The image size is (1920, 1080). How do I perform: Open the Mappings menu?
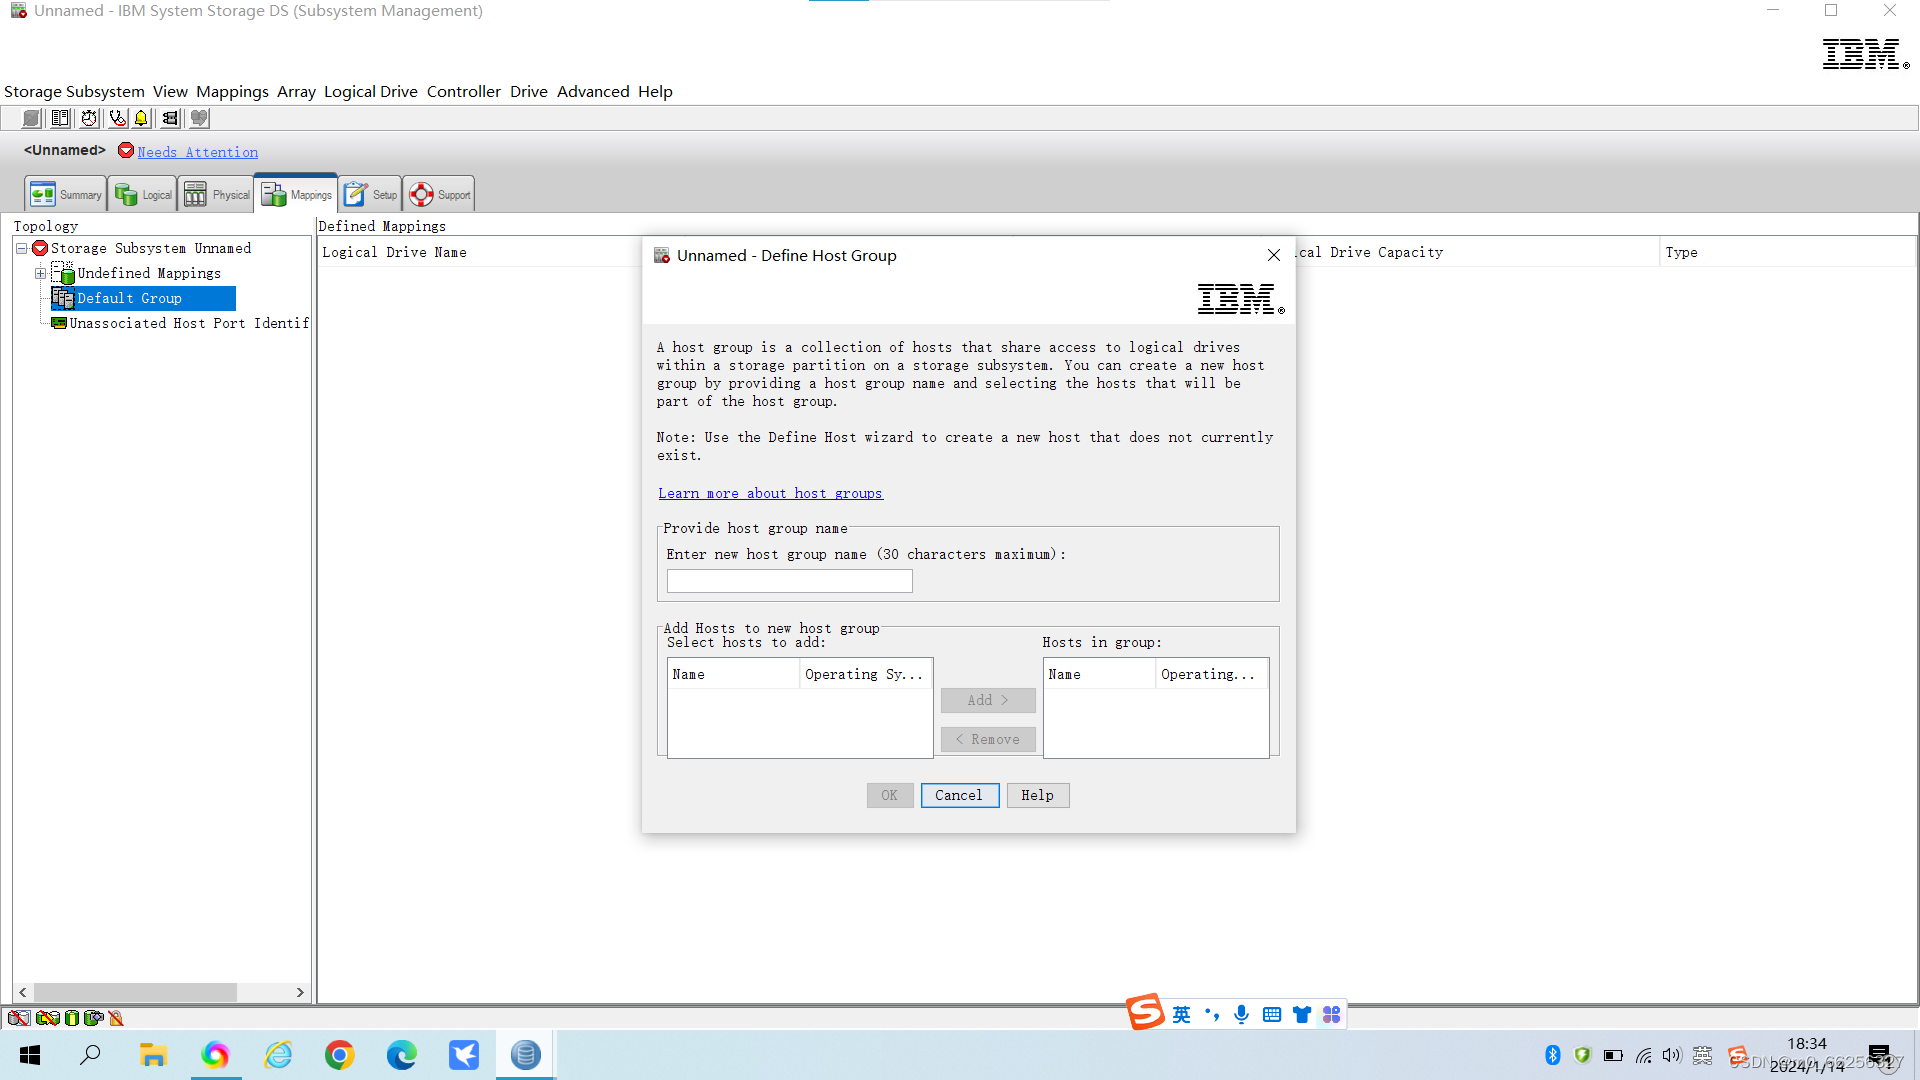[232, 91]
